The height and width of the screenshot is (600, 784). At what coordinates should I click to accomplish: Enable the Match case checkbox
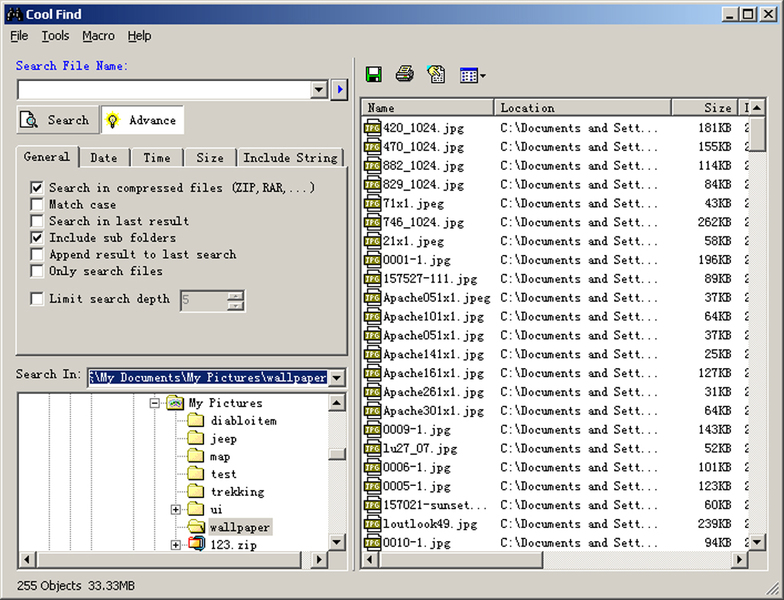[x=37, y=205]
